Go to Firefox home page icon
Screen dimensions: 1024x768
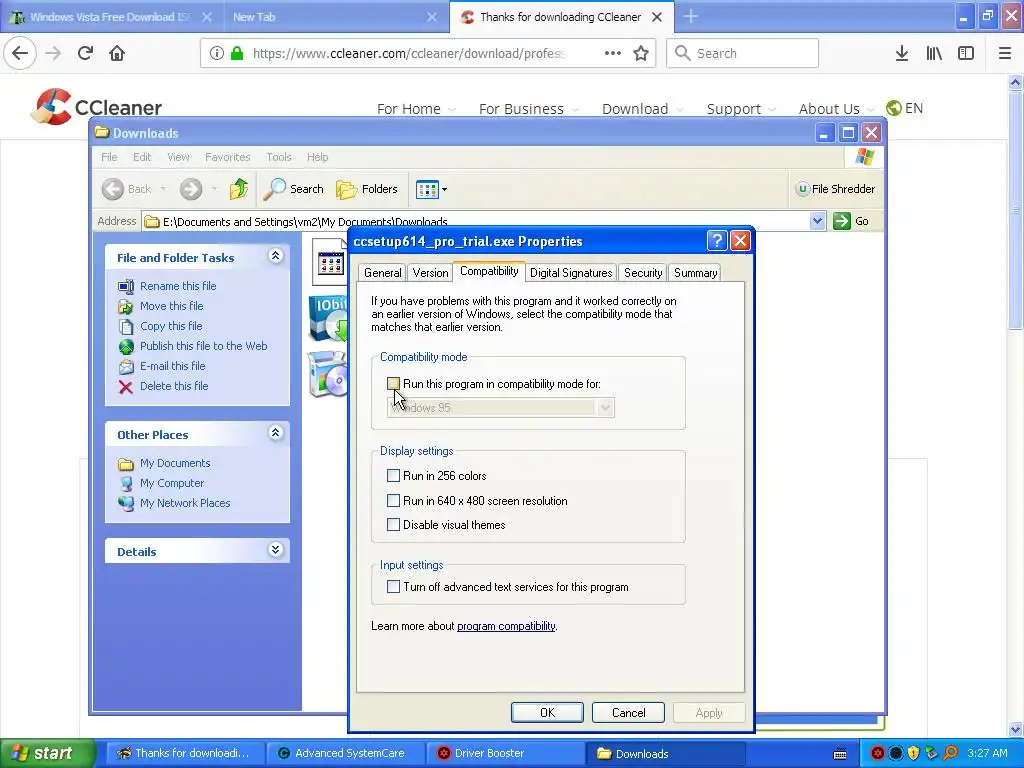coord(117,53)
